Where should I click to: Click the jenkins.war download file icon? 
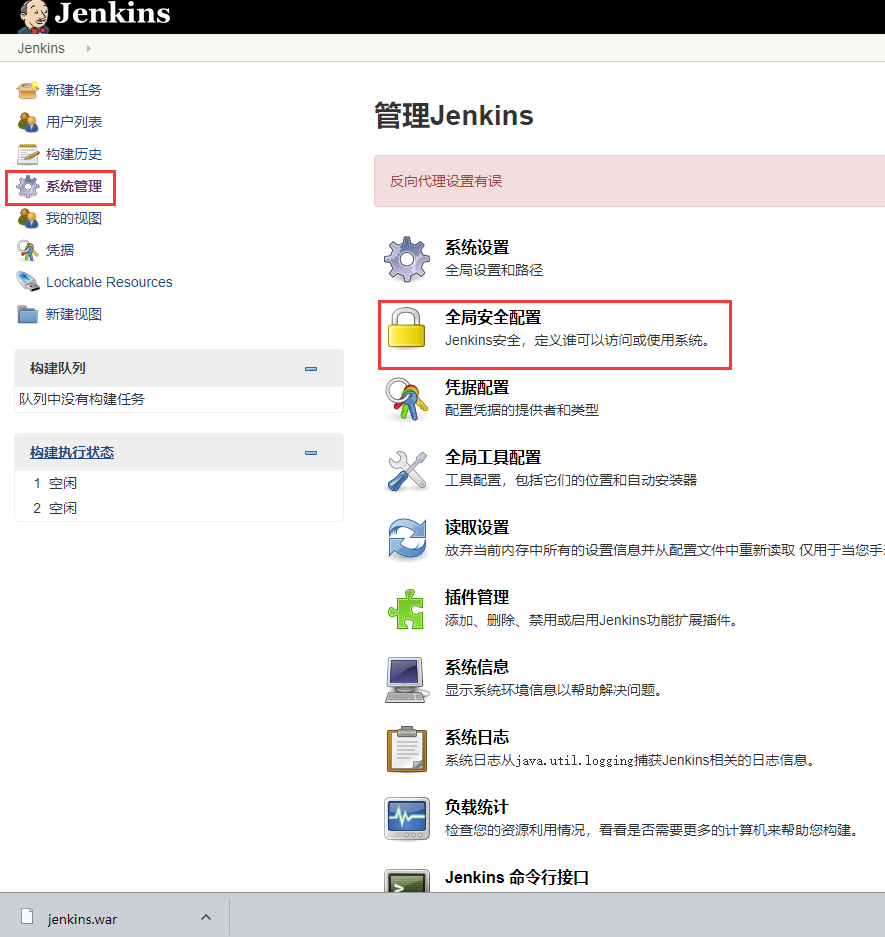27,916
